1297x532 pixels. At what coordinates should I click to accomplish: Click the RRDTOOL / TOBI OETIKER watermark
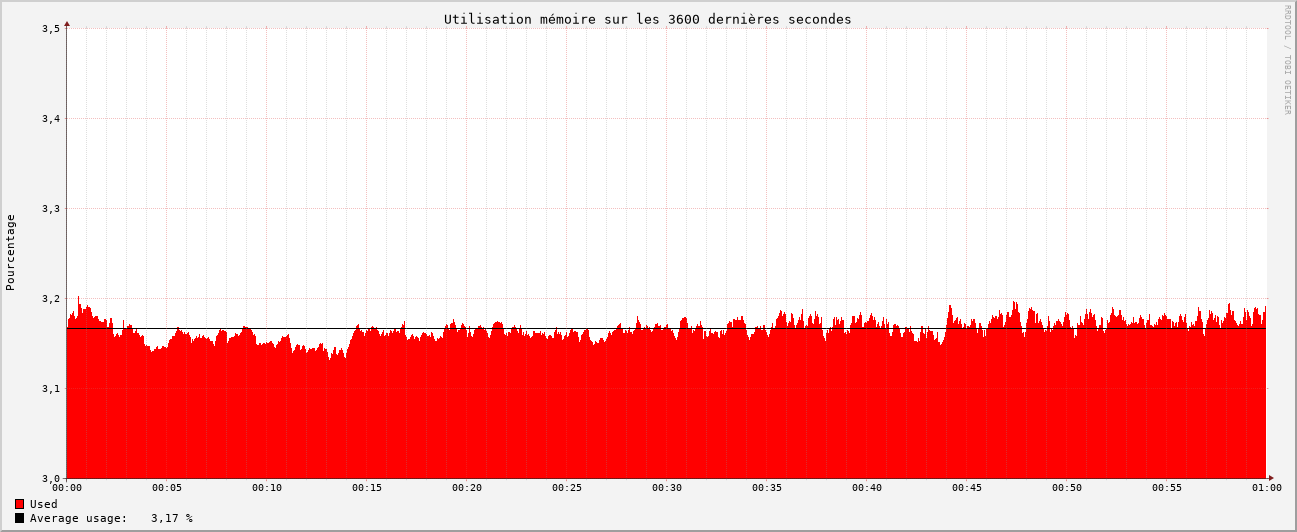1287,59
